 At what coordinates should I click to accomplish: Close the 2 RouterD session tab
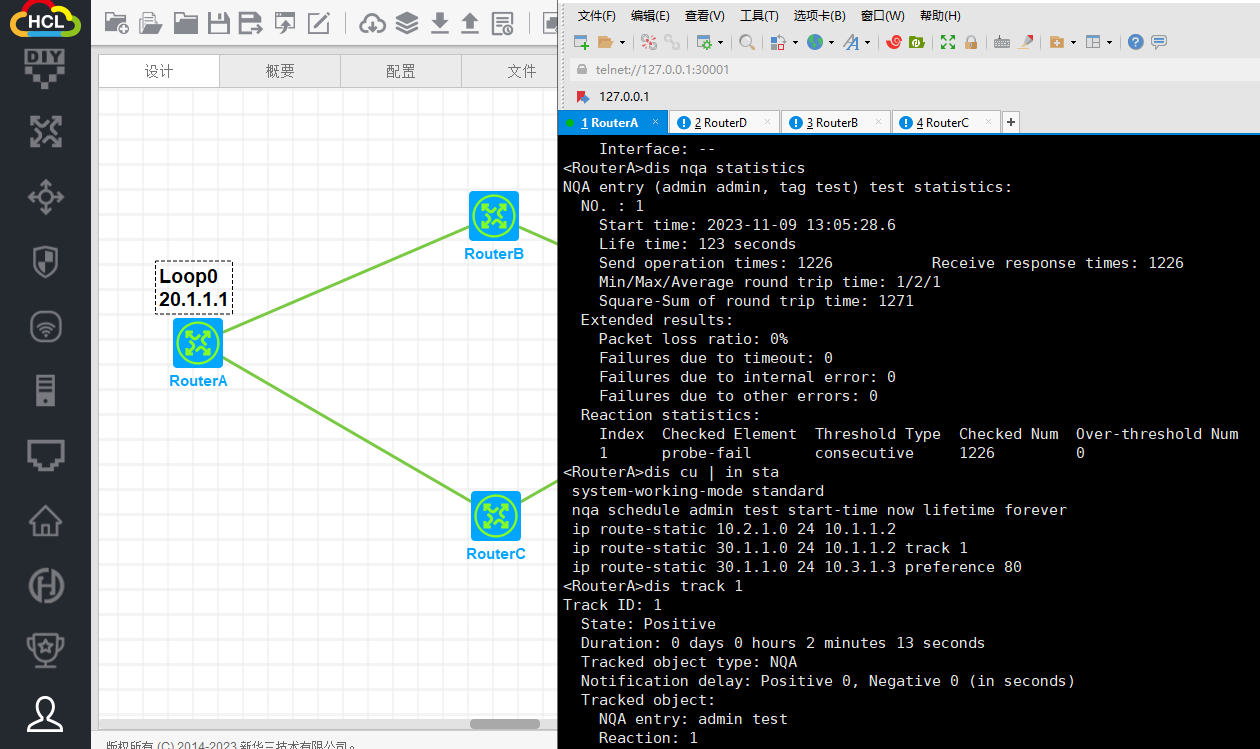coord(767,122)
